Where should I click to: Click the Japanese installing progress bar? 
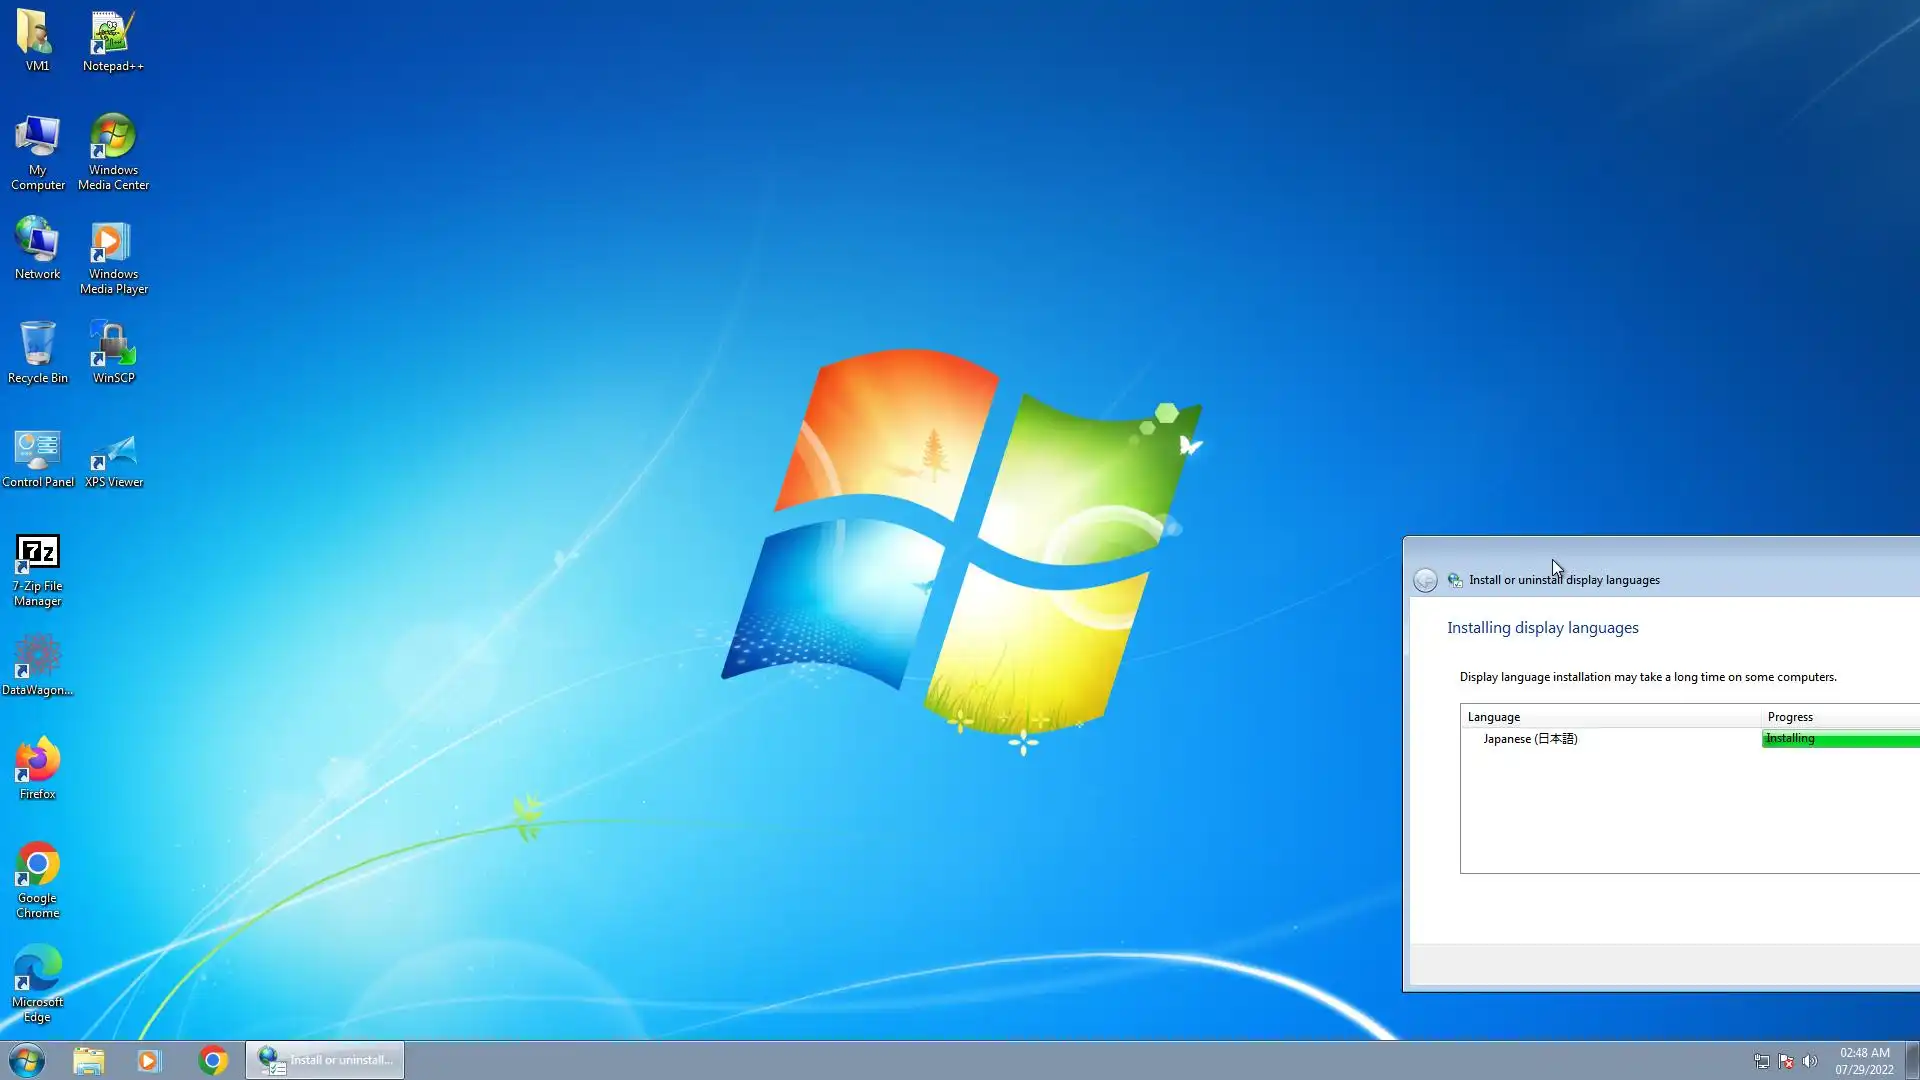[1840, 739]
